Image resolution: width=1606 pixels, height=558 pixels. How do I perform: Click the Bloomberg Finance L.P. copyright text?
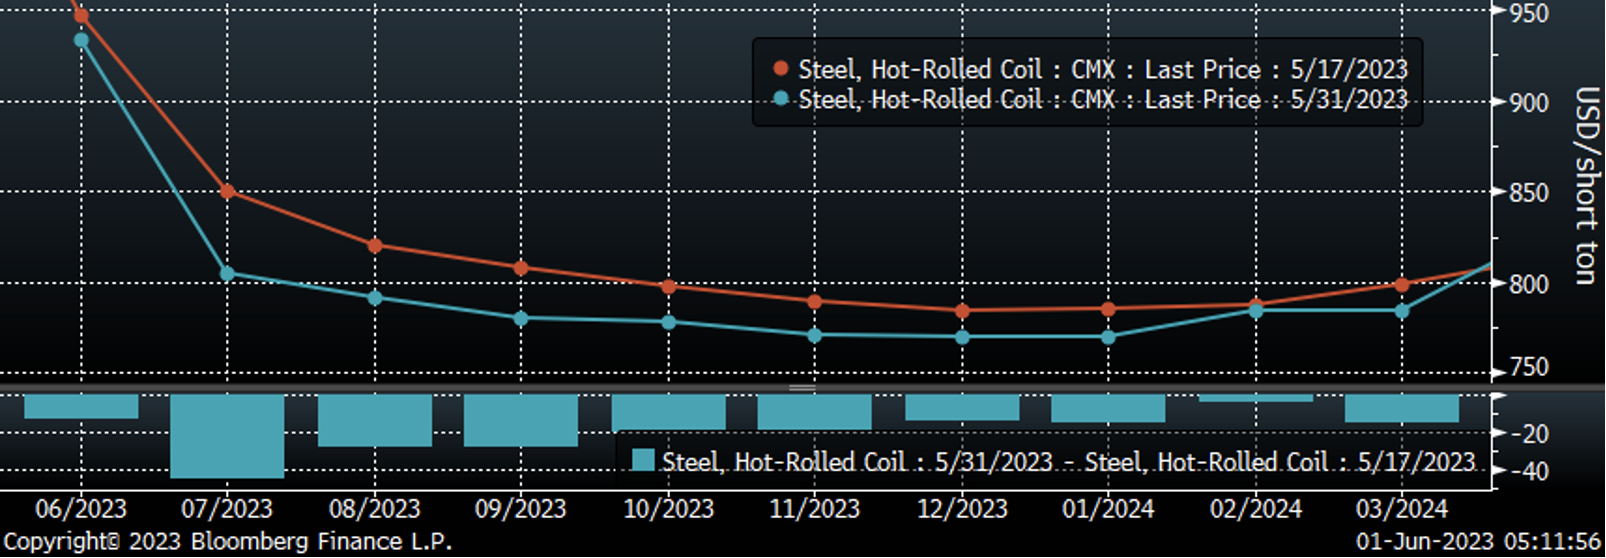[x=228, y=542]
